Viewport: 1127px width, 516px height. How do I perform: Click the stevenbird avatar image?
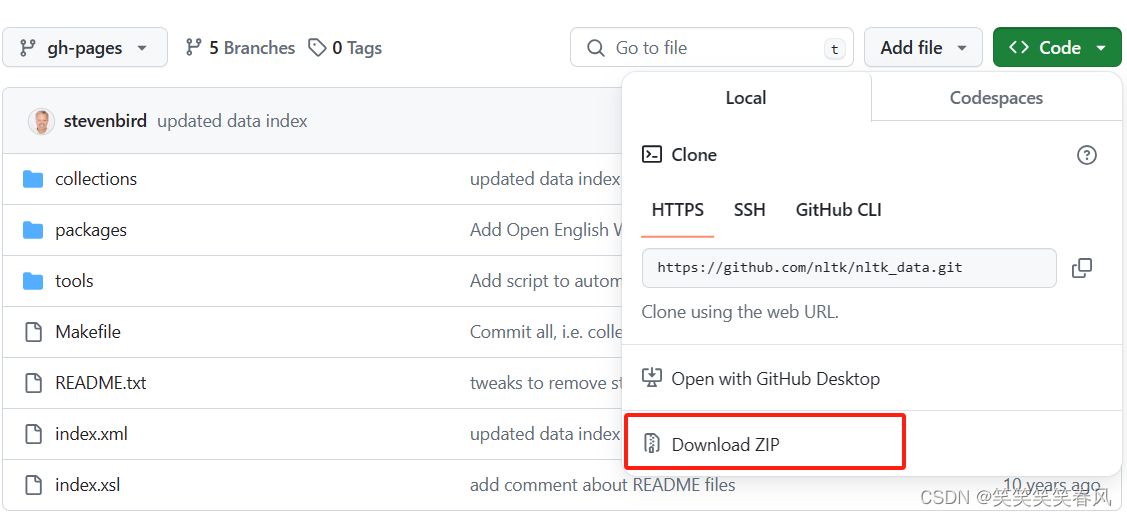(x=41, y=121)
